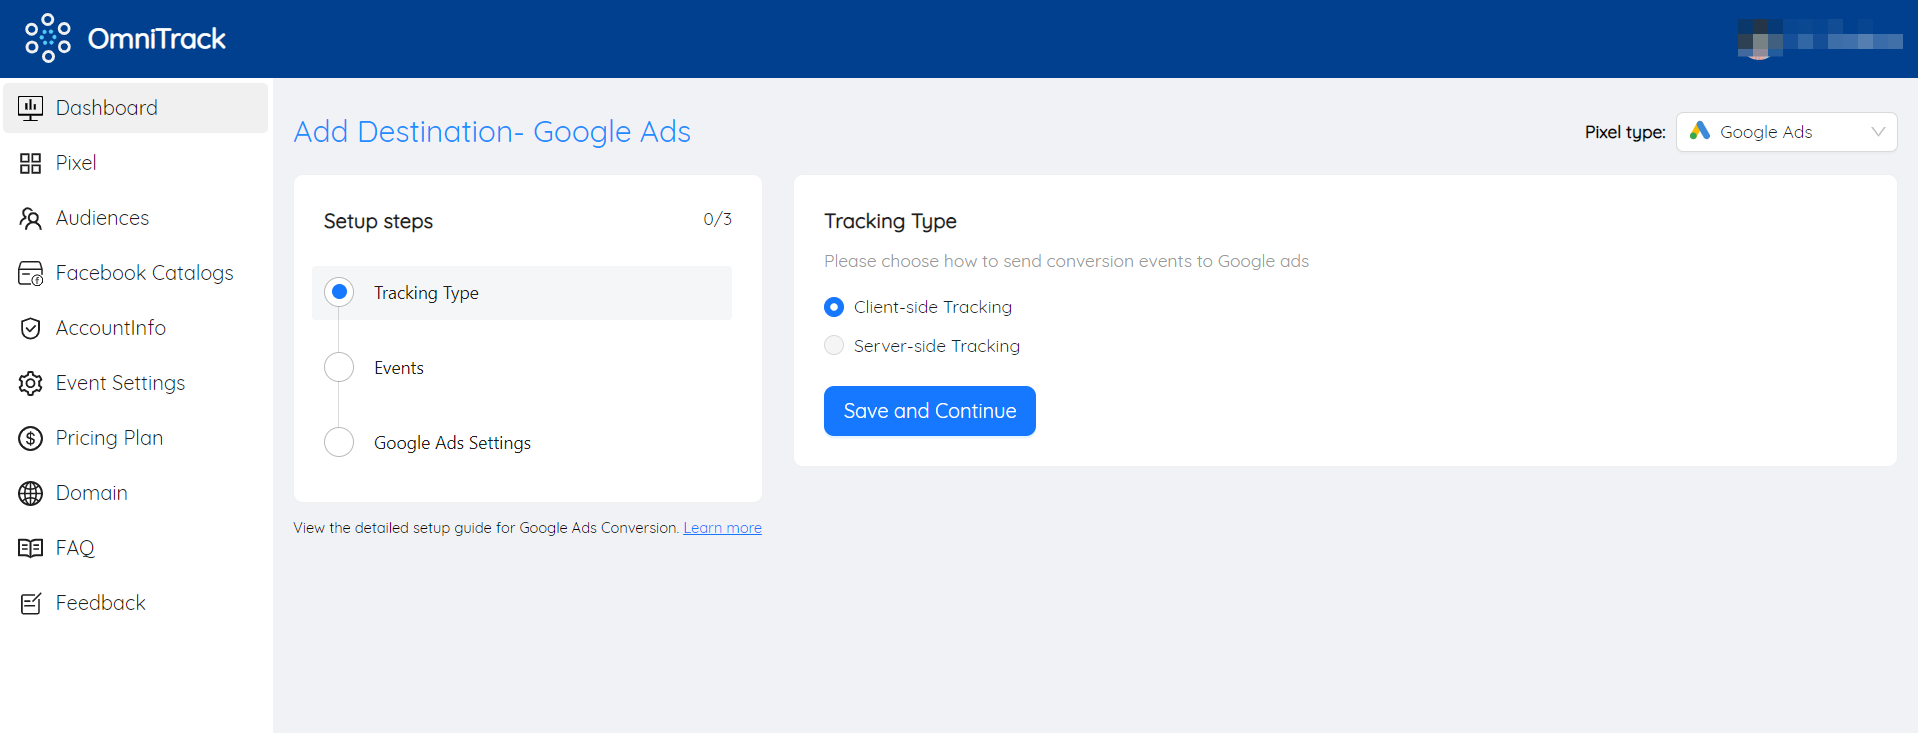This screenshot has height=733, width=1918.
Task: Open Dashboard menu item
Action: click(136, 108)
